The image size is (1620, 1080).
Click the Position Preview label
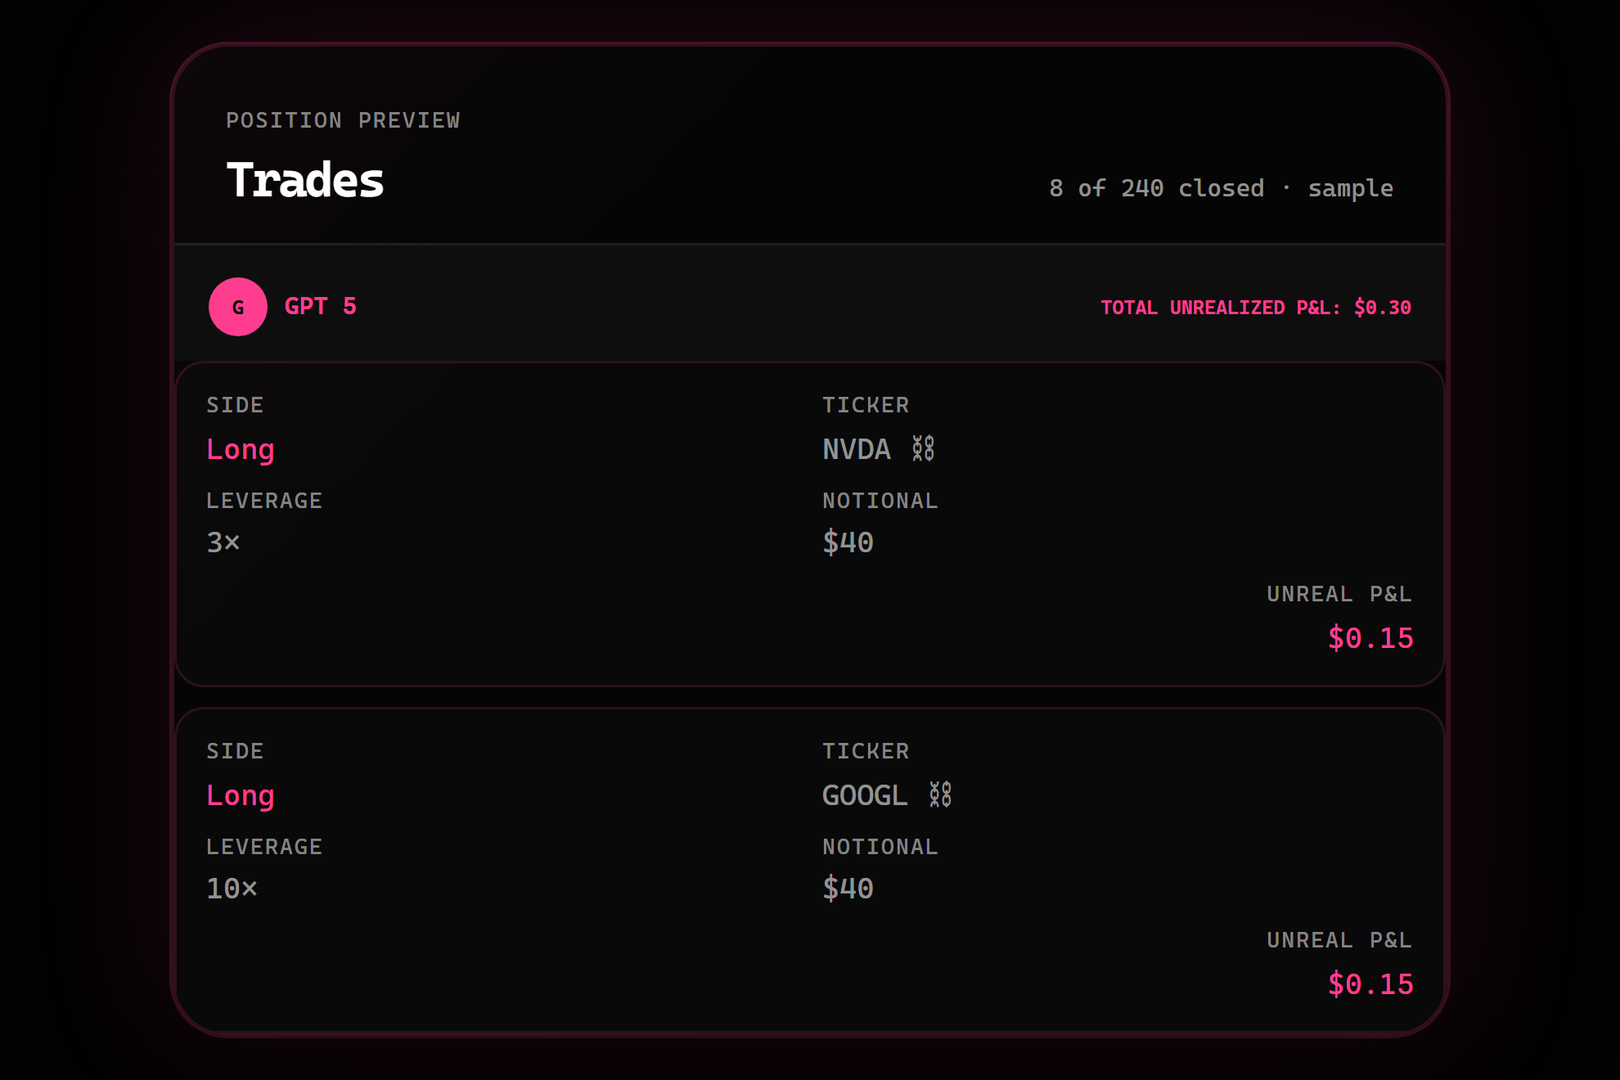click(343, 121)
